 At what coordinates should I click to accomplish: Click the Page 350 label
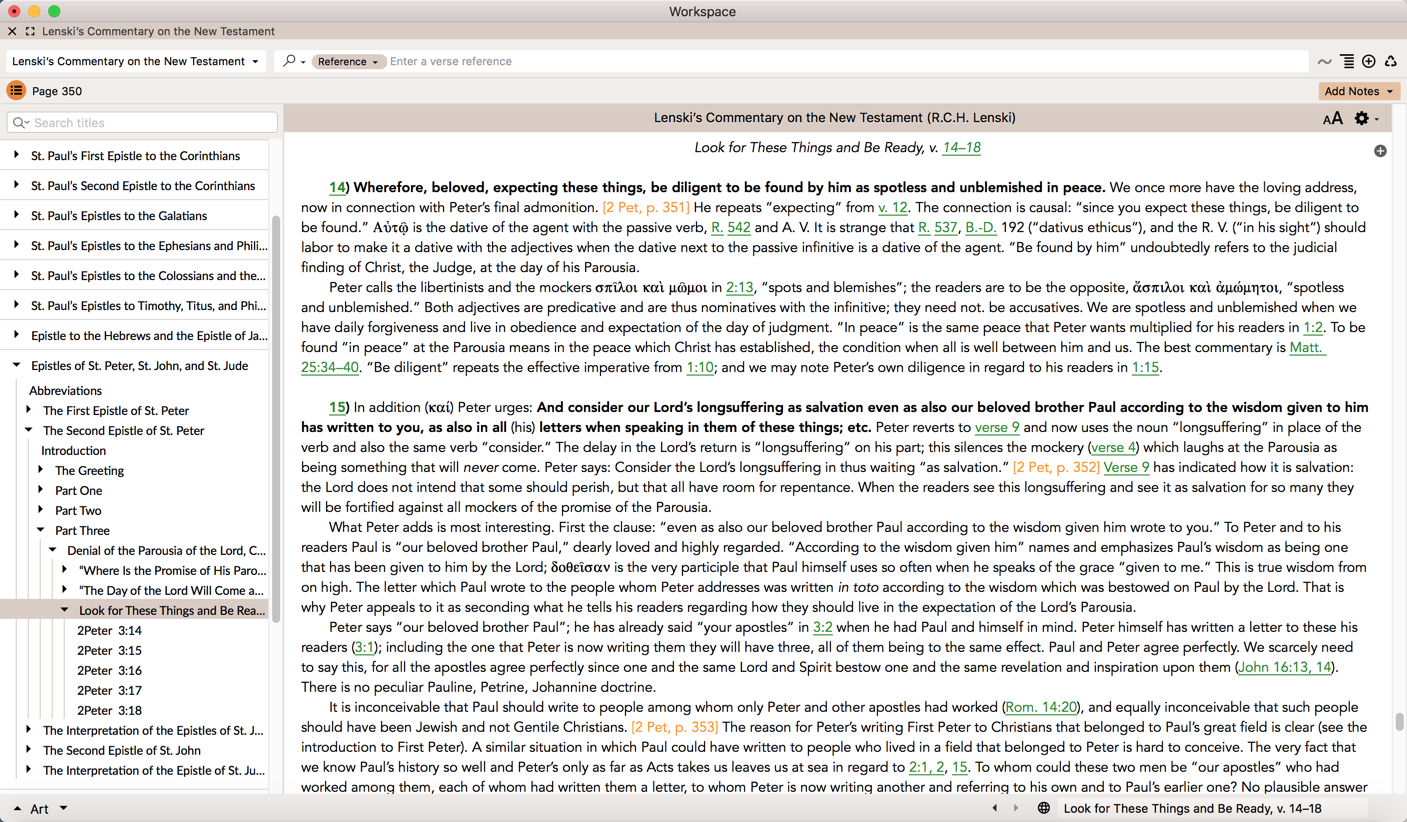57,91
